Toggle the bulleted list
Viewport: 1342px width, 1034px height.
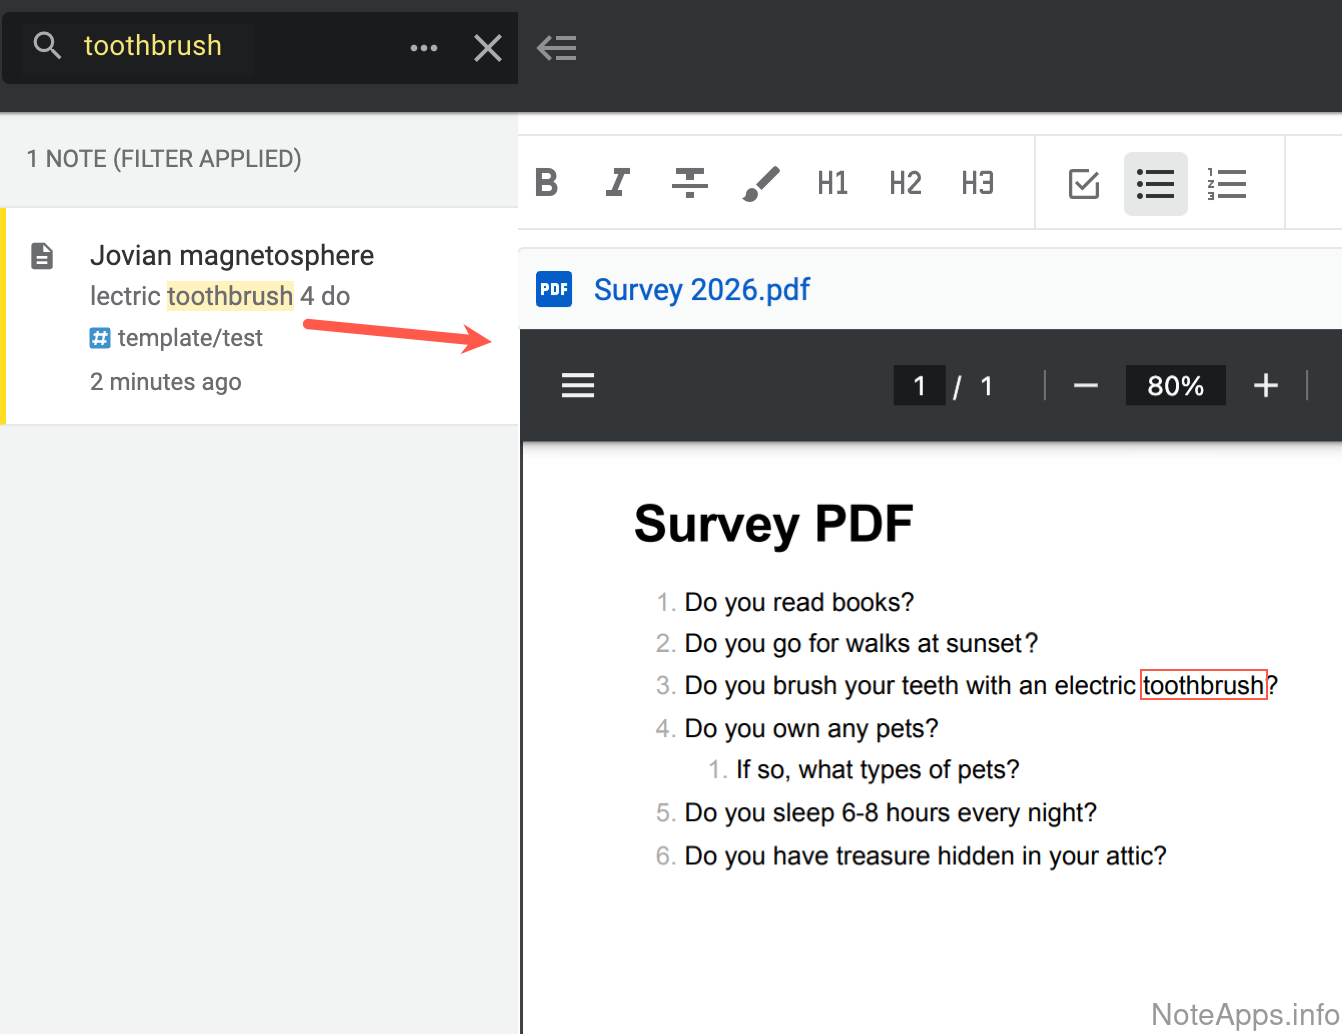pos(1155,184)
